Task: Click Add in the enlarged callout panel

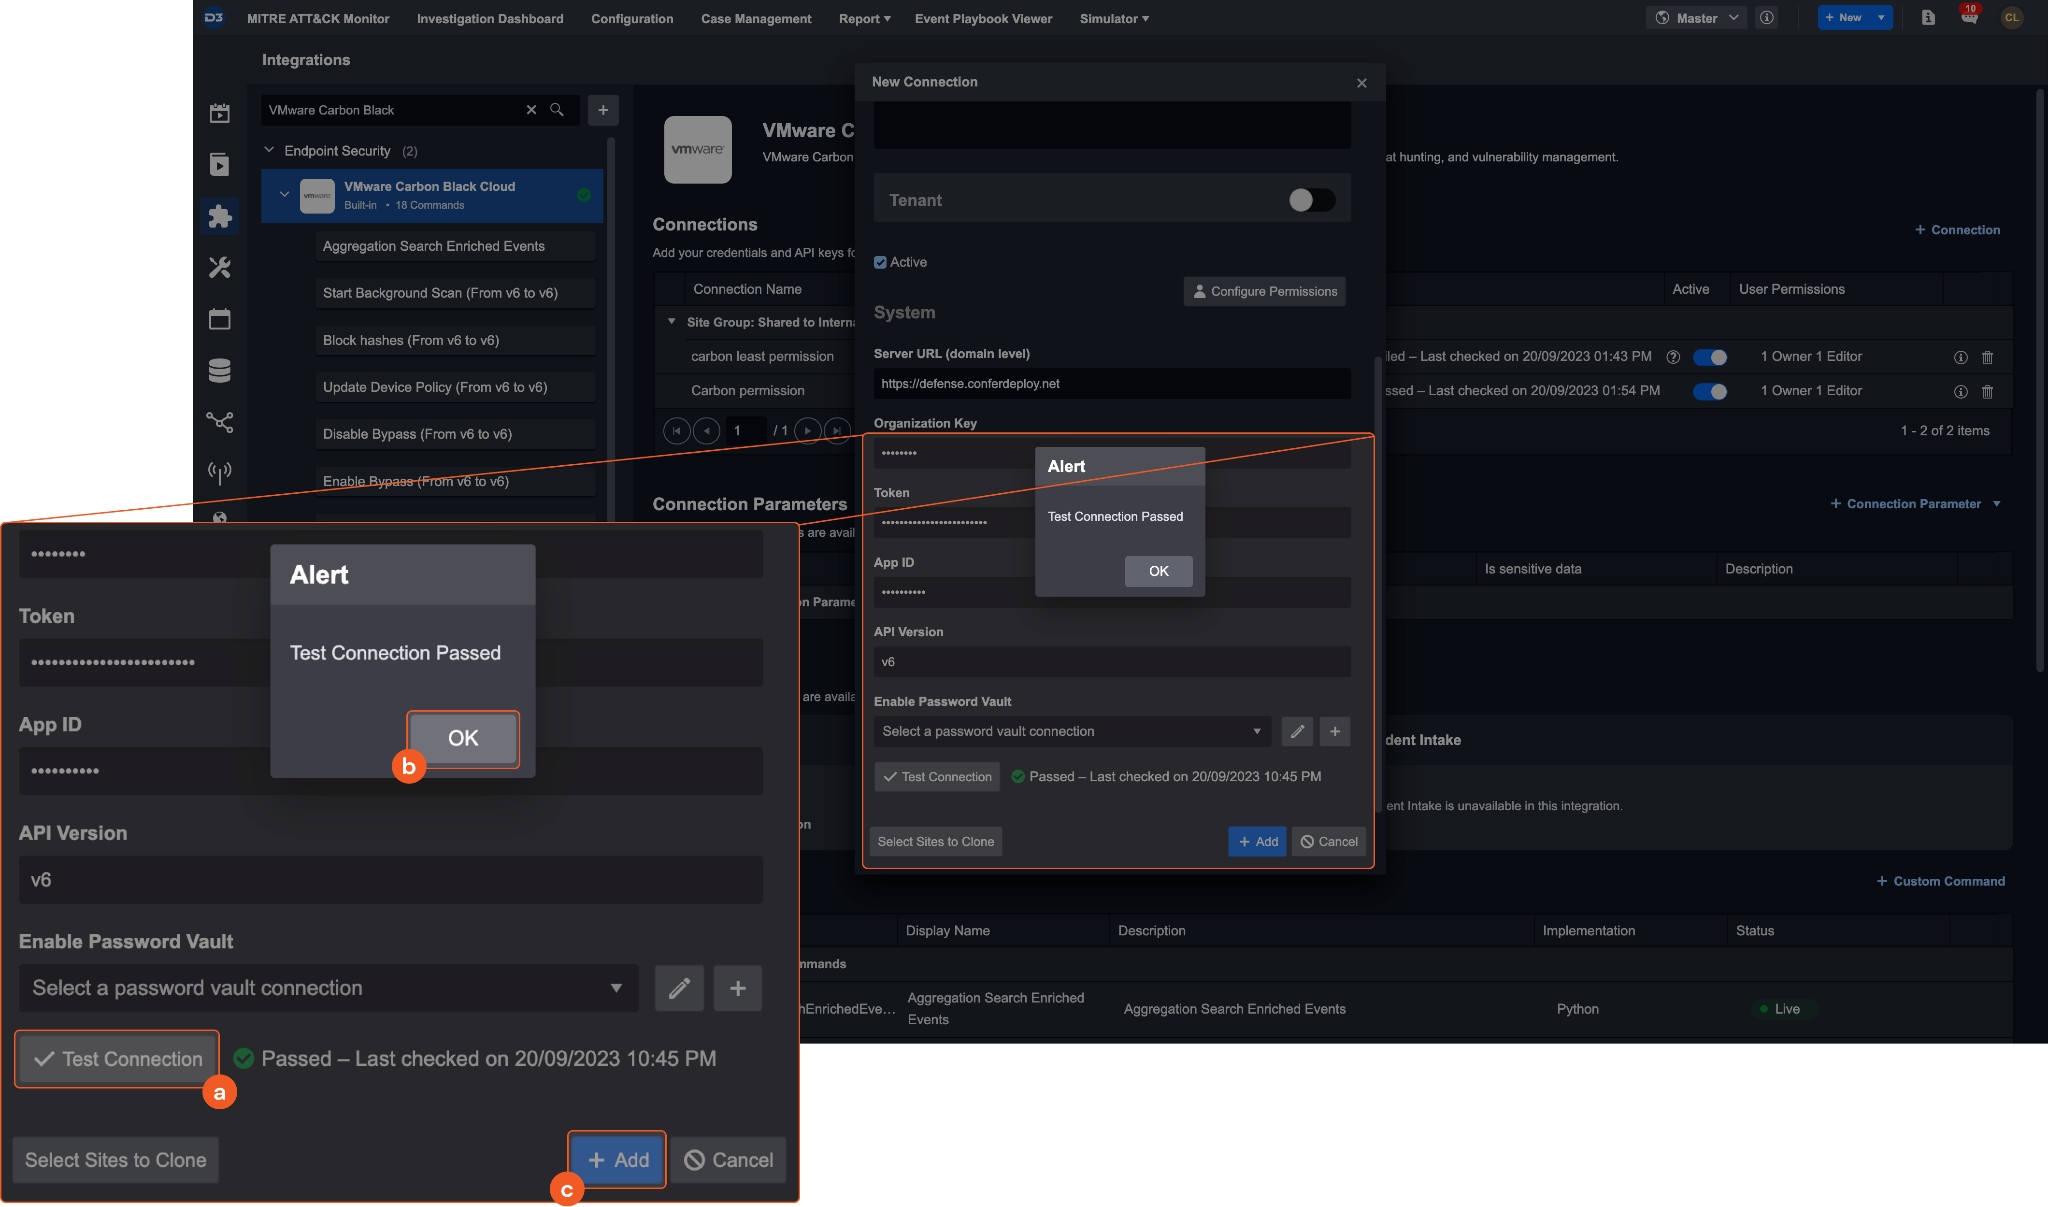Action: coord(618,1160)
